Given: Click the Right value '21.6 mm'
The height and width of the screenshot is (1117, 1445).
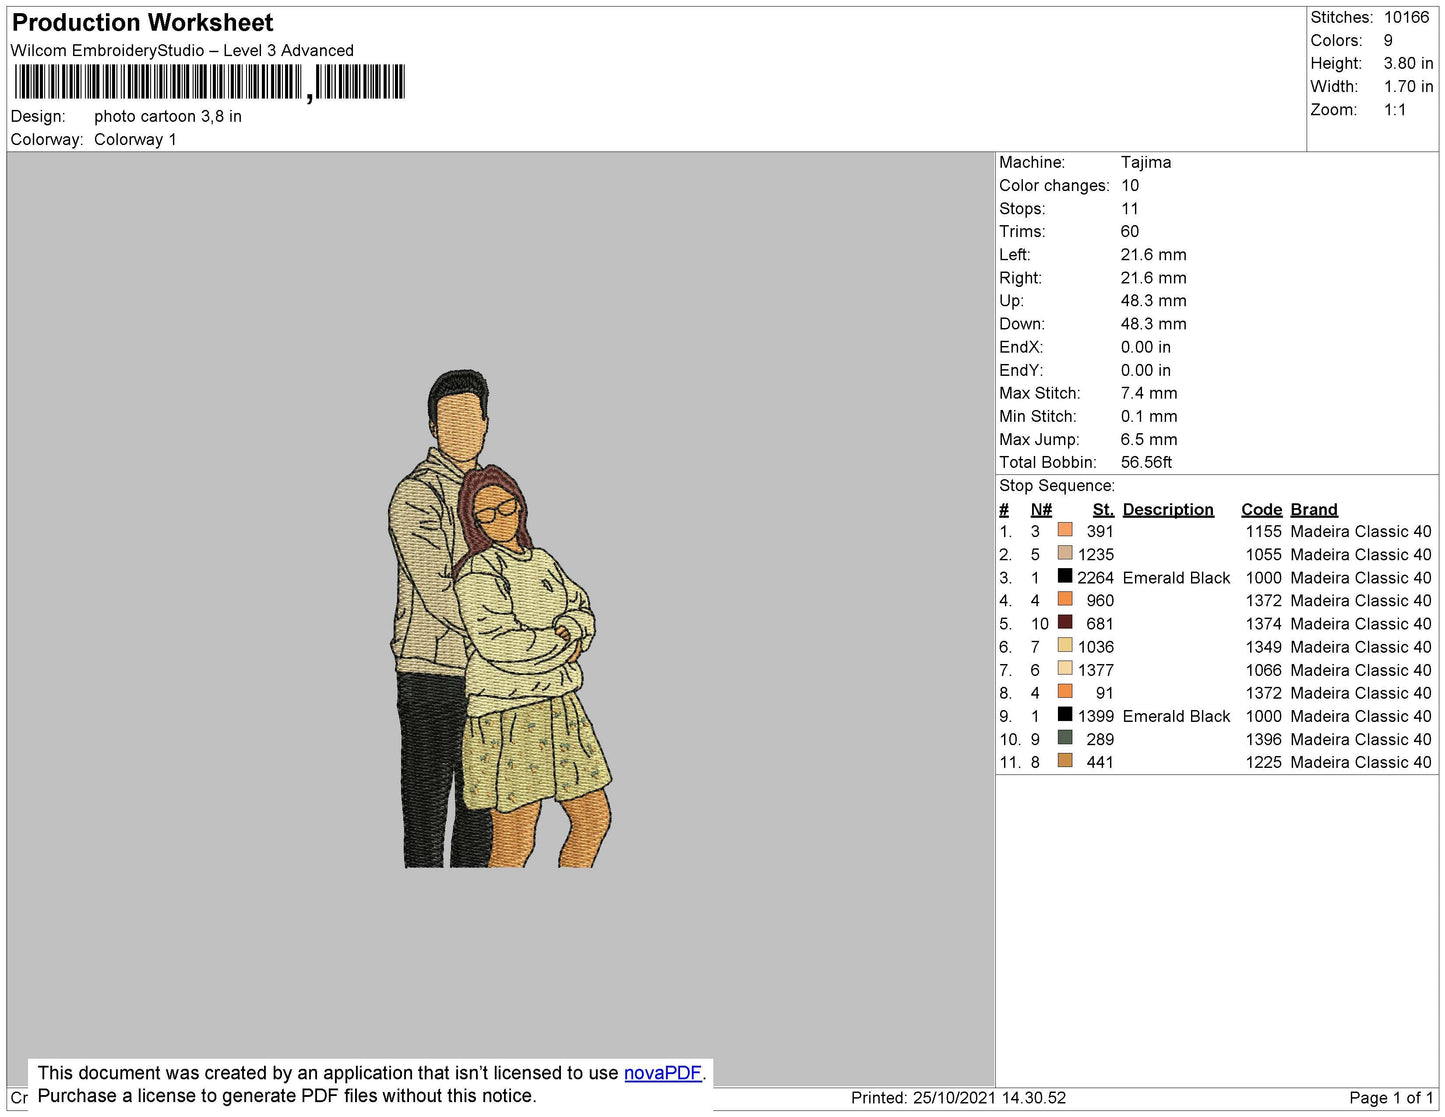Looking at the screenshot, I should pos(1153,278).
